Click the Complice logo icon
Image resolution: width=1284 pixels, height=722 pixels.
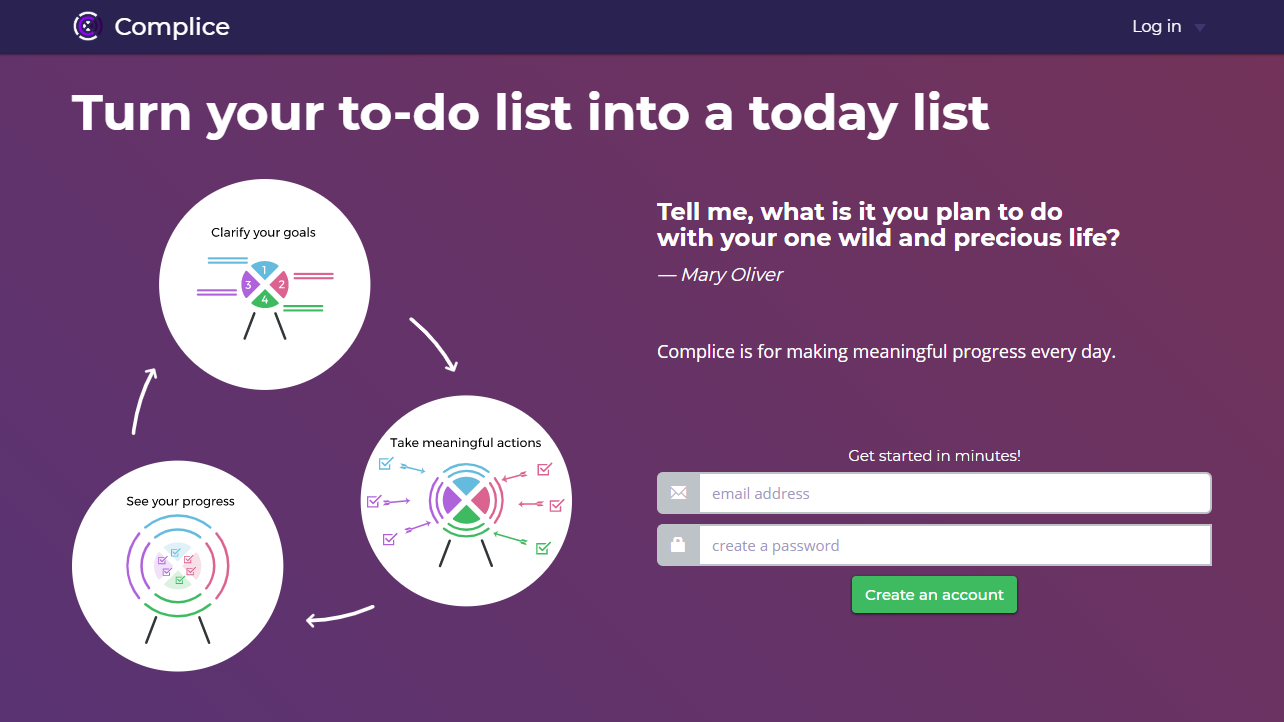click(x=88, y=27)
